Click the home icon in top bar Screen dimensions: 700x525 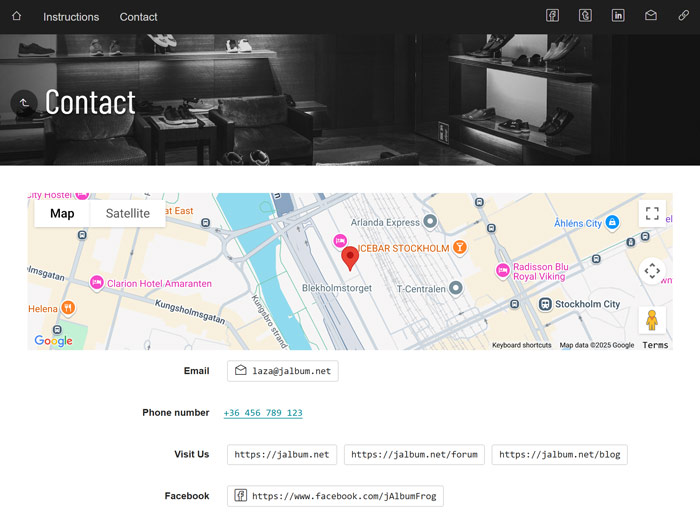(x=16, y=16)
